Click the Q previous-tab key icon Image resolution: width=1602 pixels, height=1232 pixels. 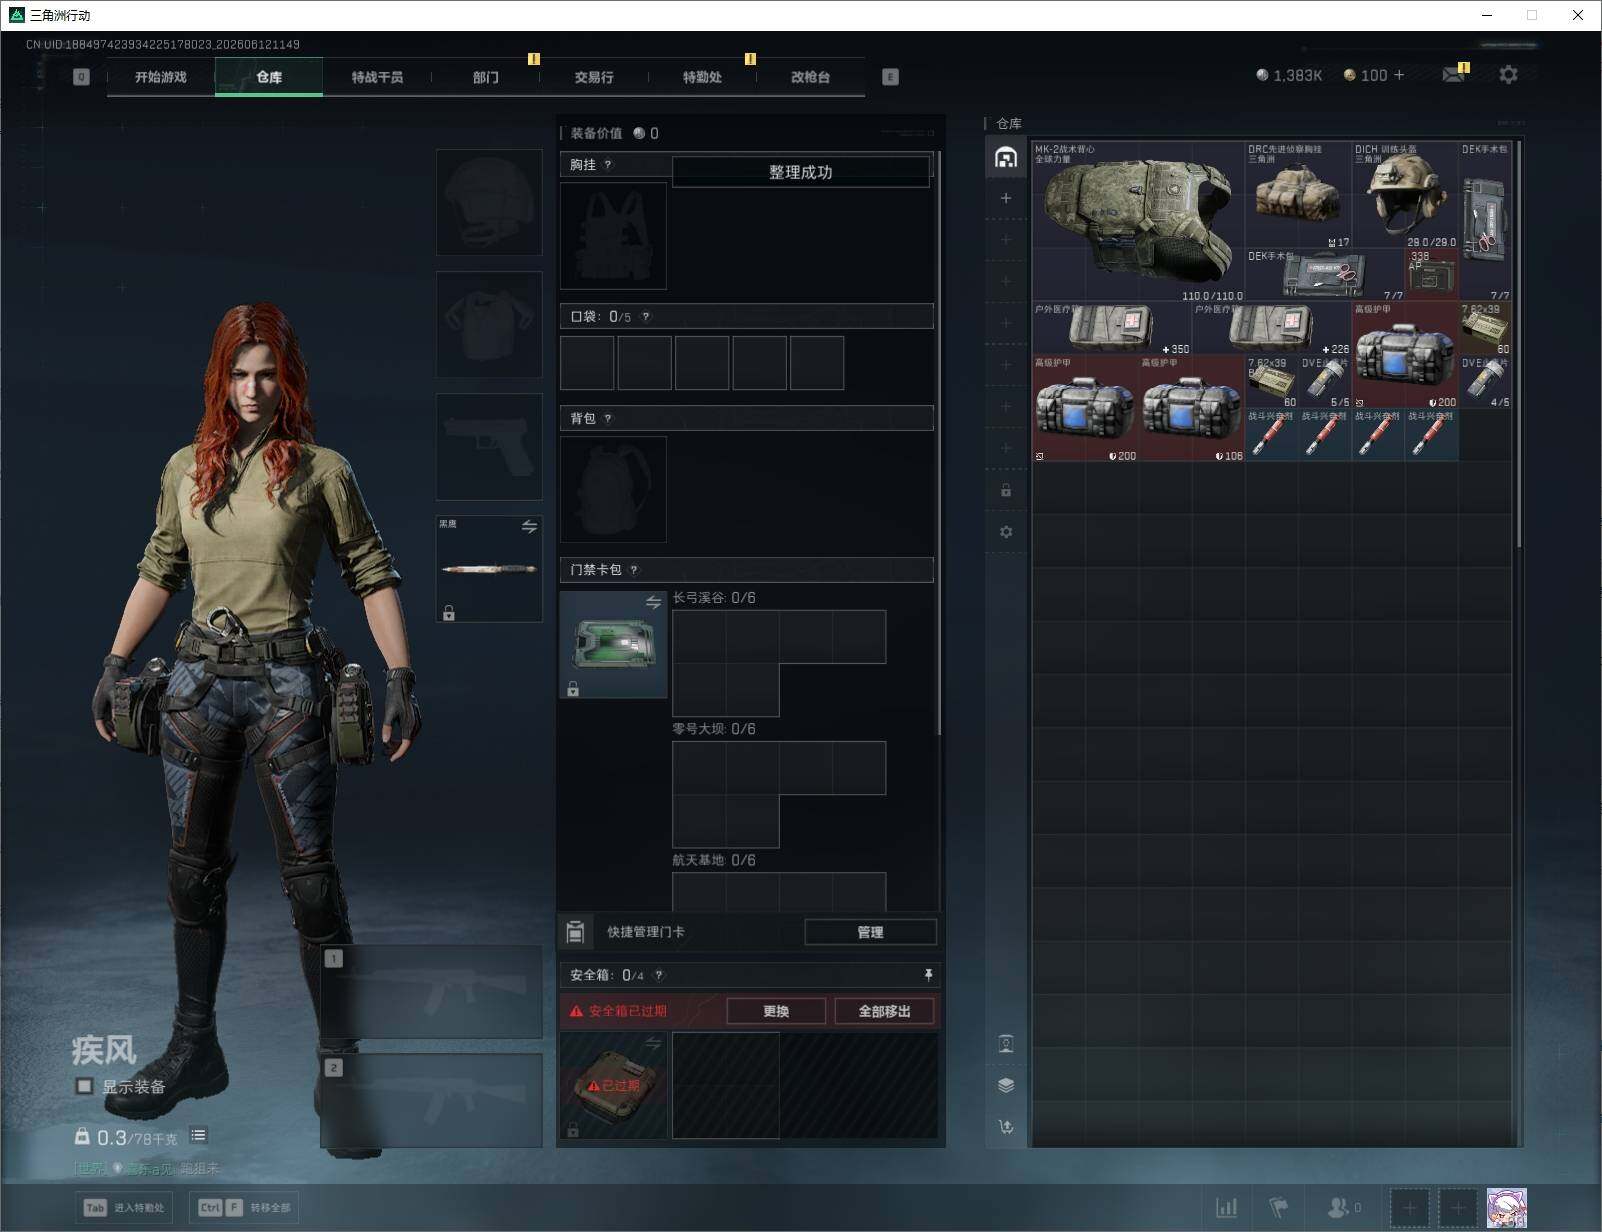point(81,77)
